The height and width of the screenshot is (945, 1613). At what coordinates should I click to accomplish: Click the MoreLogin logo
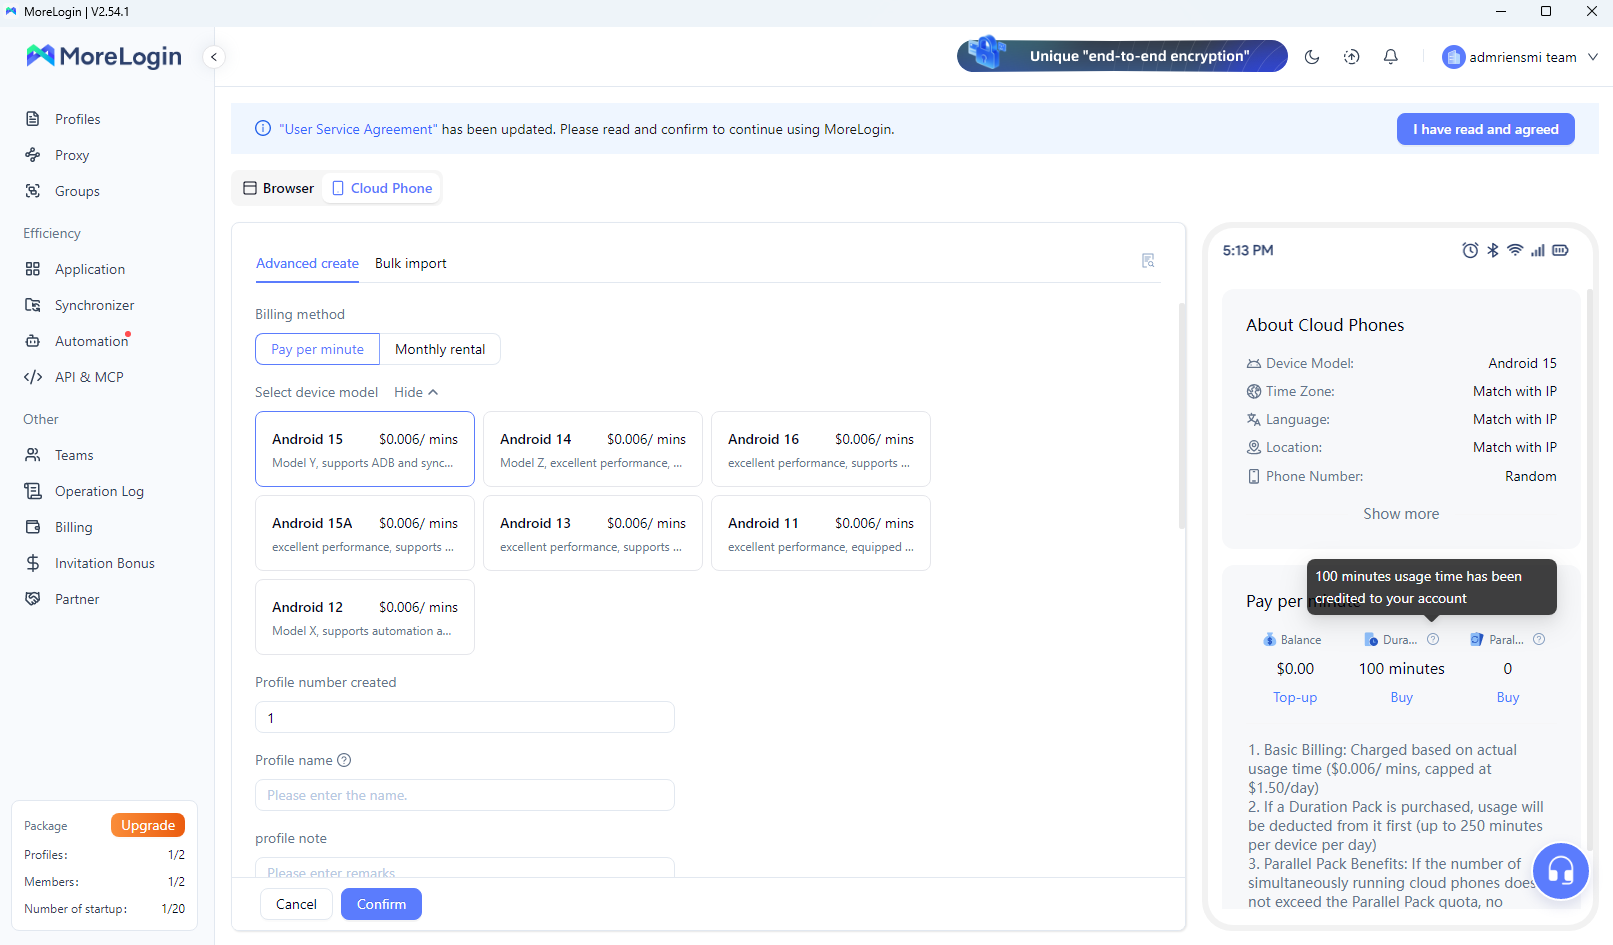[104, 56]
